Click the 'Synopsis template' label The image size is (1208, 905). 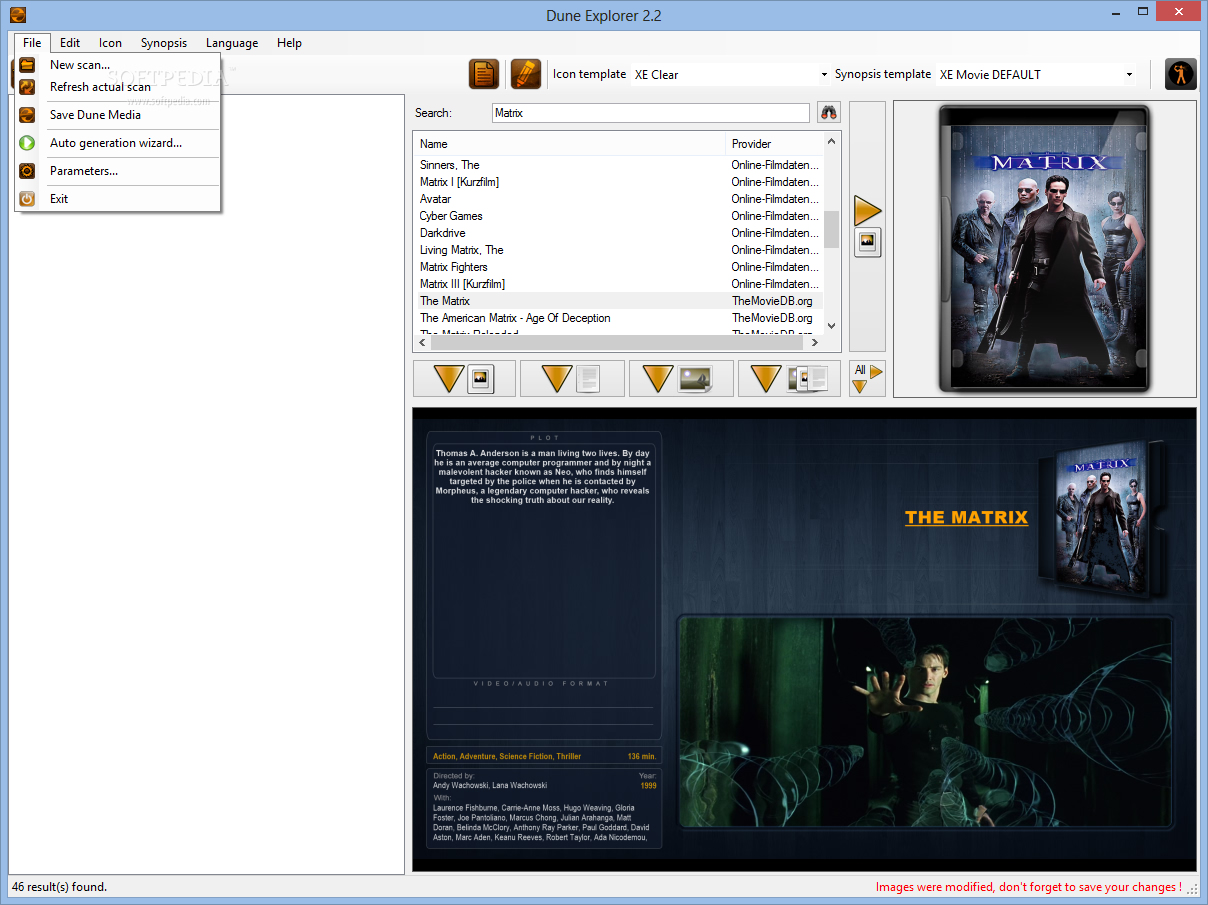point(883,74)
